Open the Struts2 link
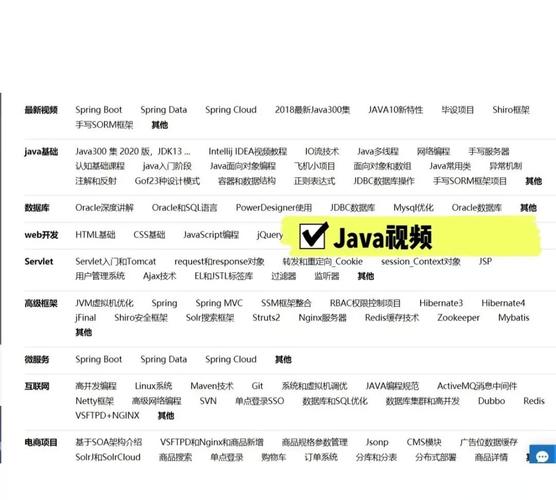Viewport: 556px width, 500px height. click(x=266, y=318)
